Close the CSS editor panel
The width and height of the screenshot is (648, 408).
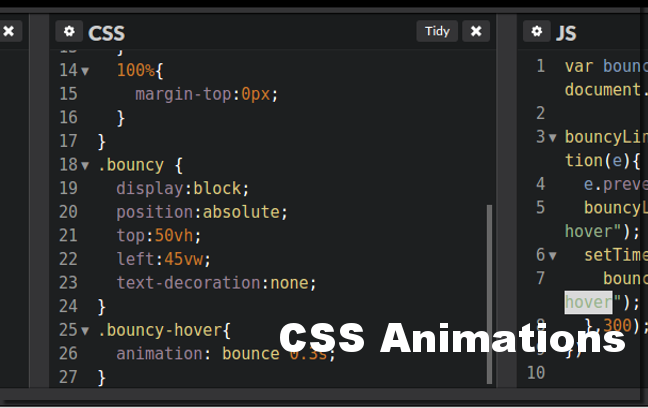click(x=476, y=31)
